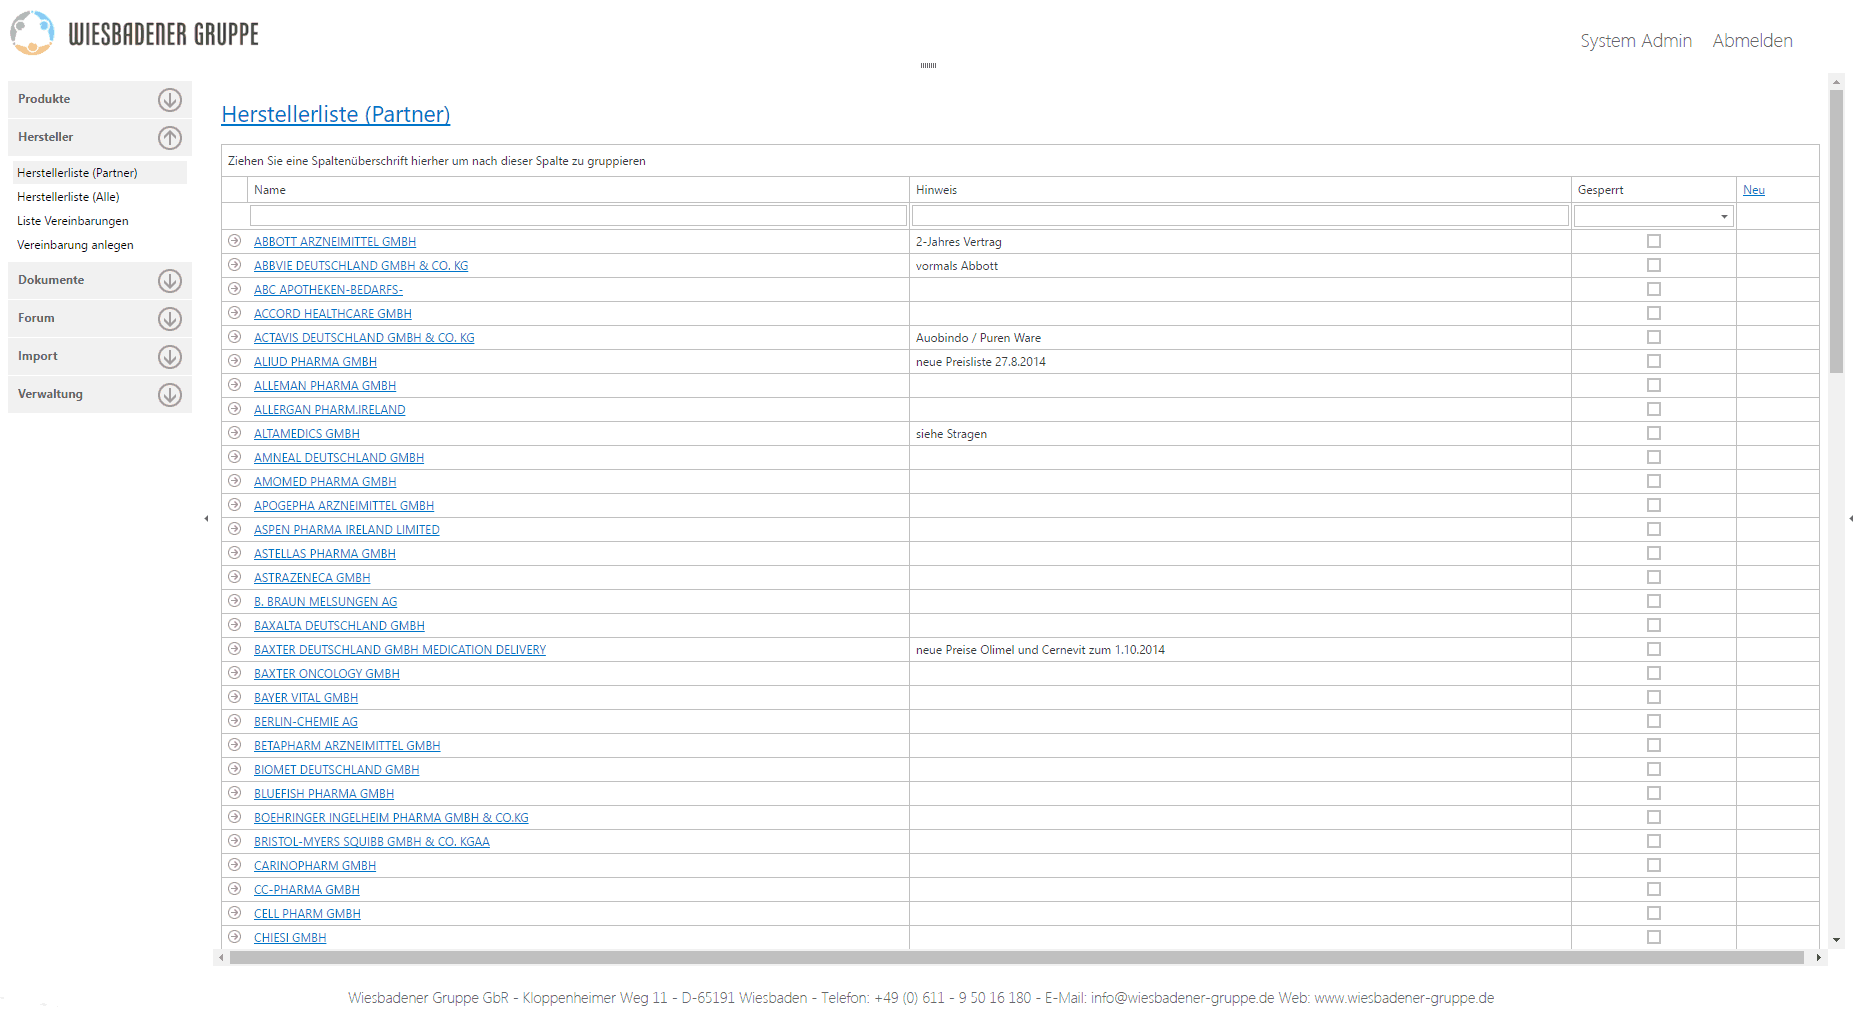
Task: Open Herstellerliste (Alle) menu item
Action: coord(68,197)
